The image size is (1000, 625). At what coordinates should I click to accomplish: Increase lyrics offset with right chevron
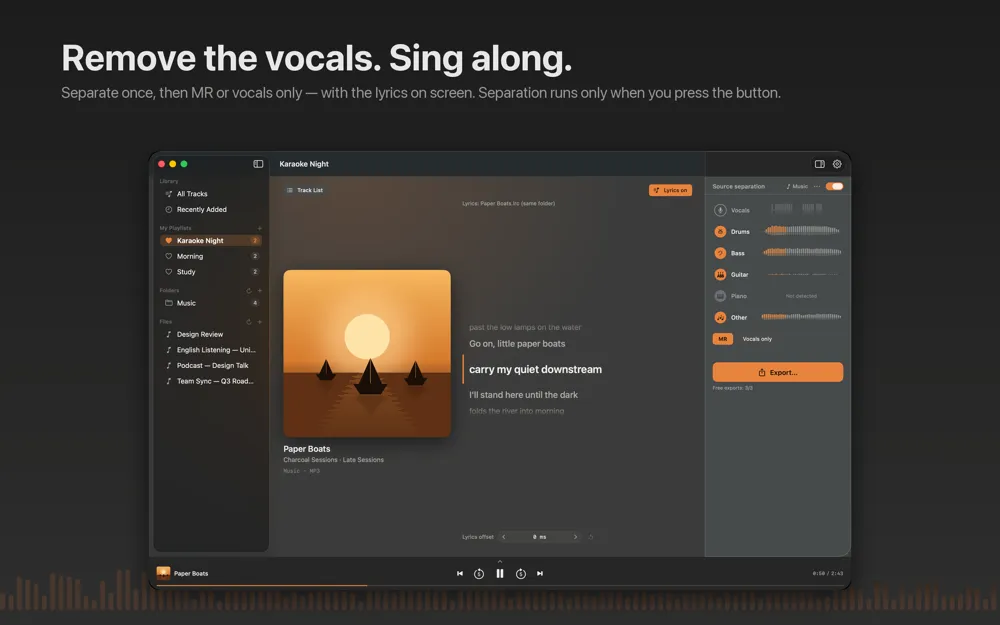point(575,537)
